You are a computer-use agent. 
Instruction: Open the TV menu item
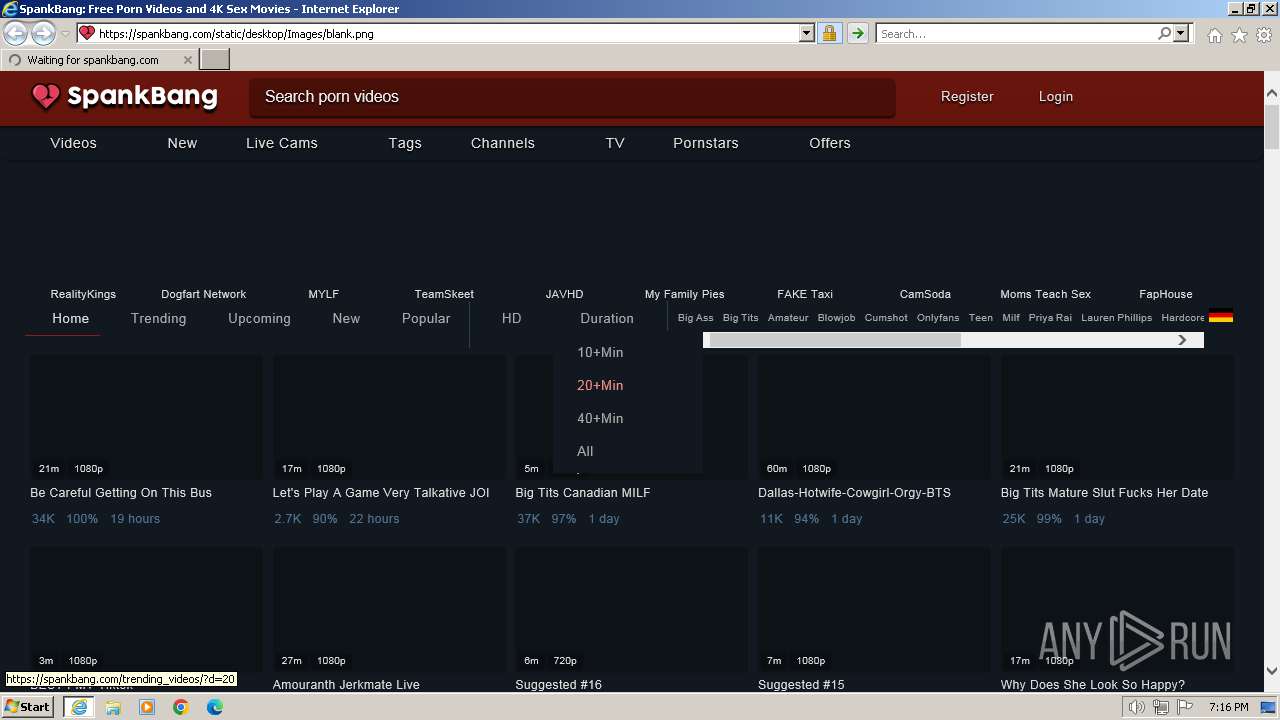click(615, 143)
